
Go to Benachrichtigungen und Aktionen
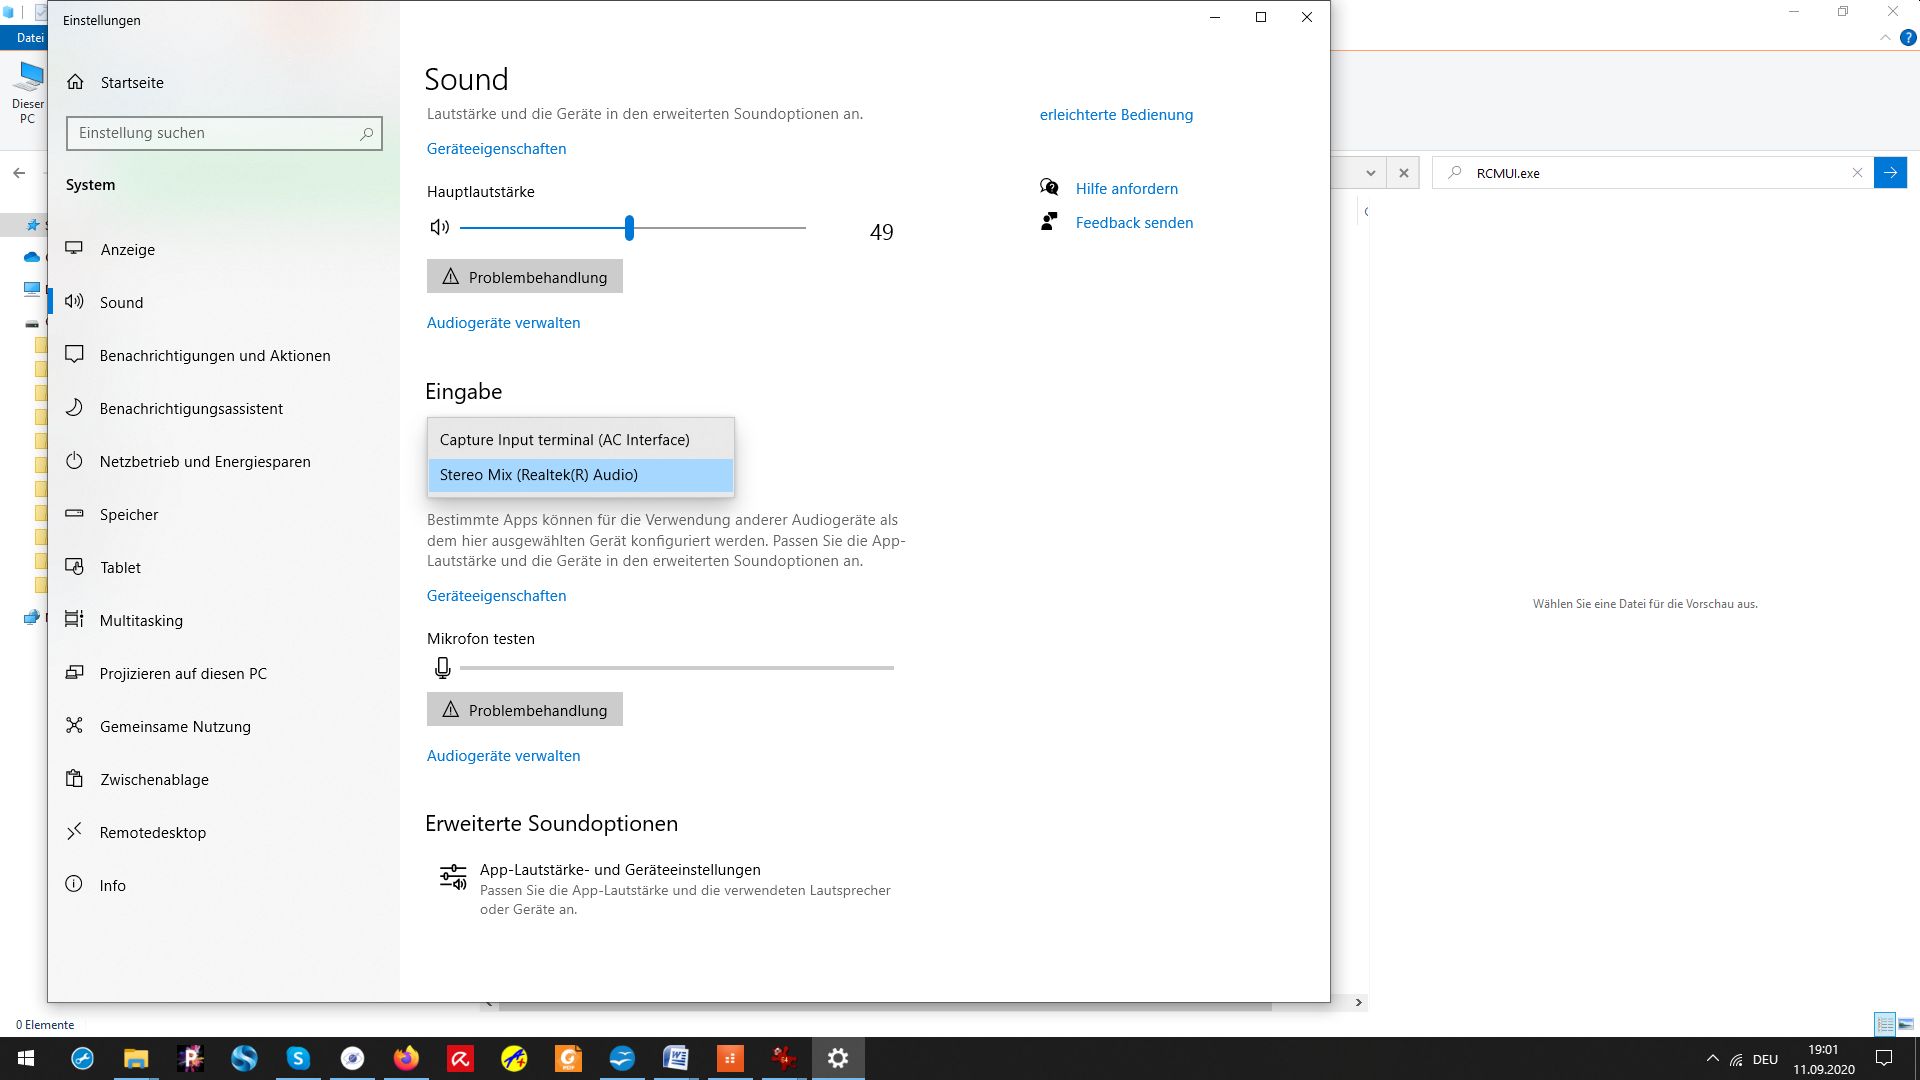click(x=215, y=356)
